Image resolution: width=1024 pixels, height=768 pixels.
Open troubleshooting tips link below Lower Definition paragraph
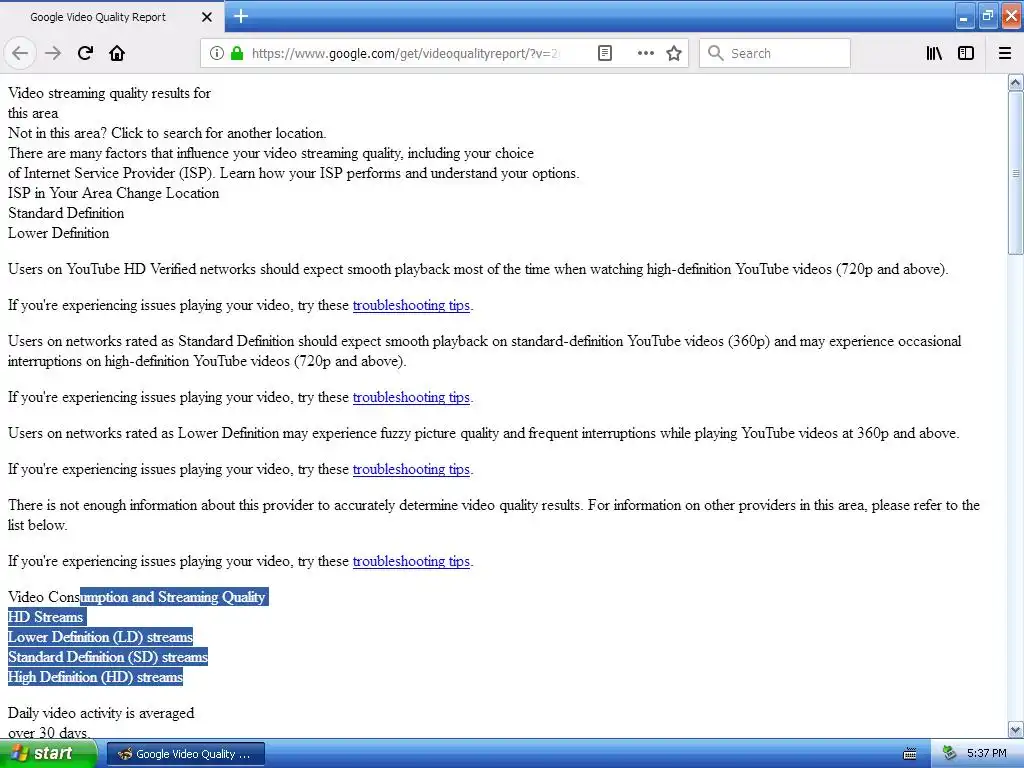pyautogui.click(x=411, y=469)
